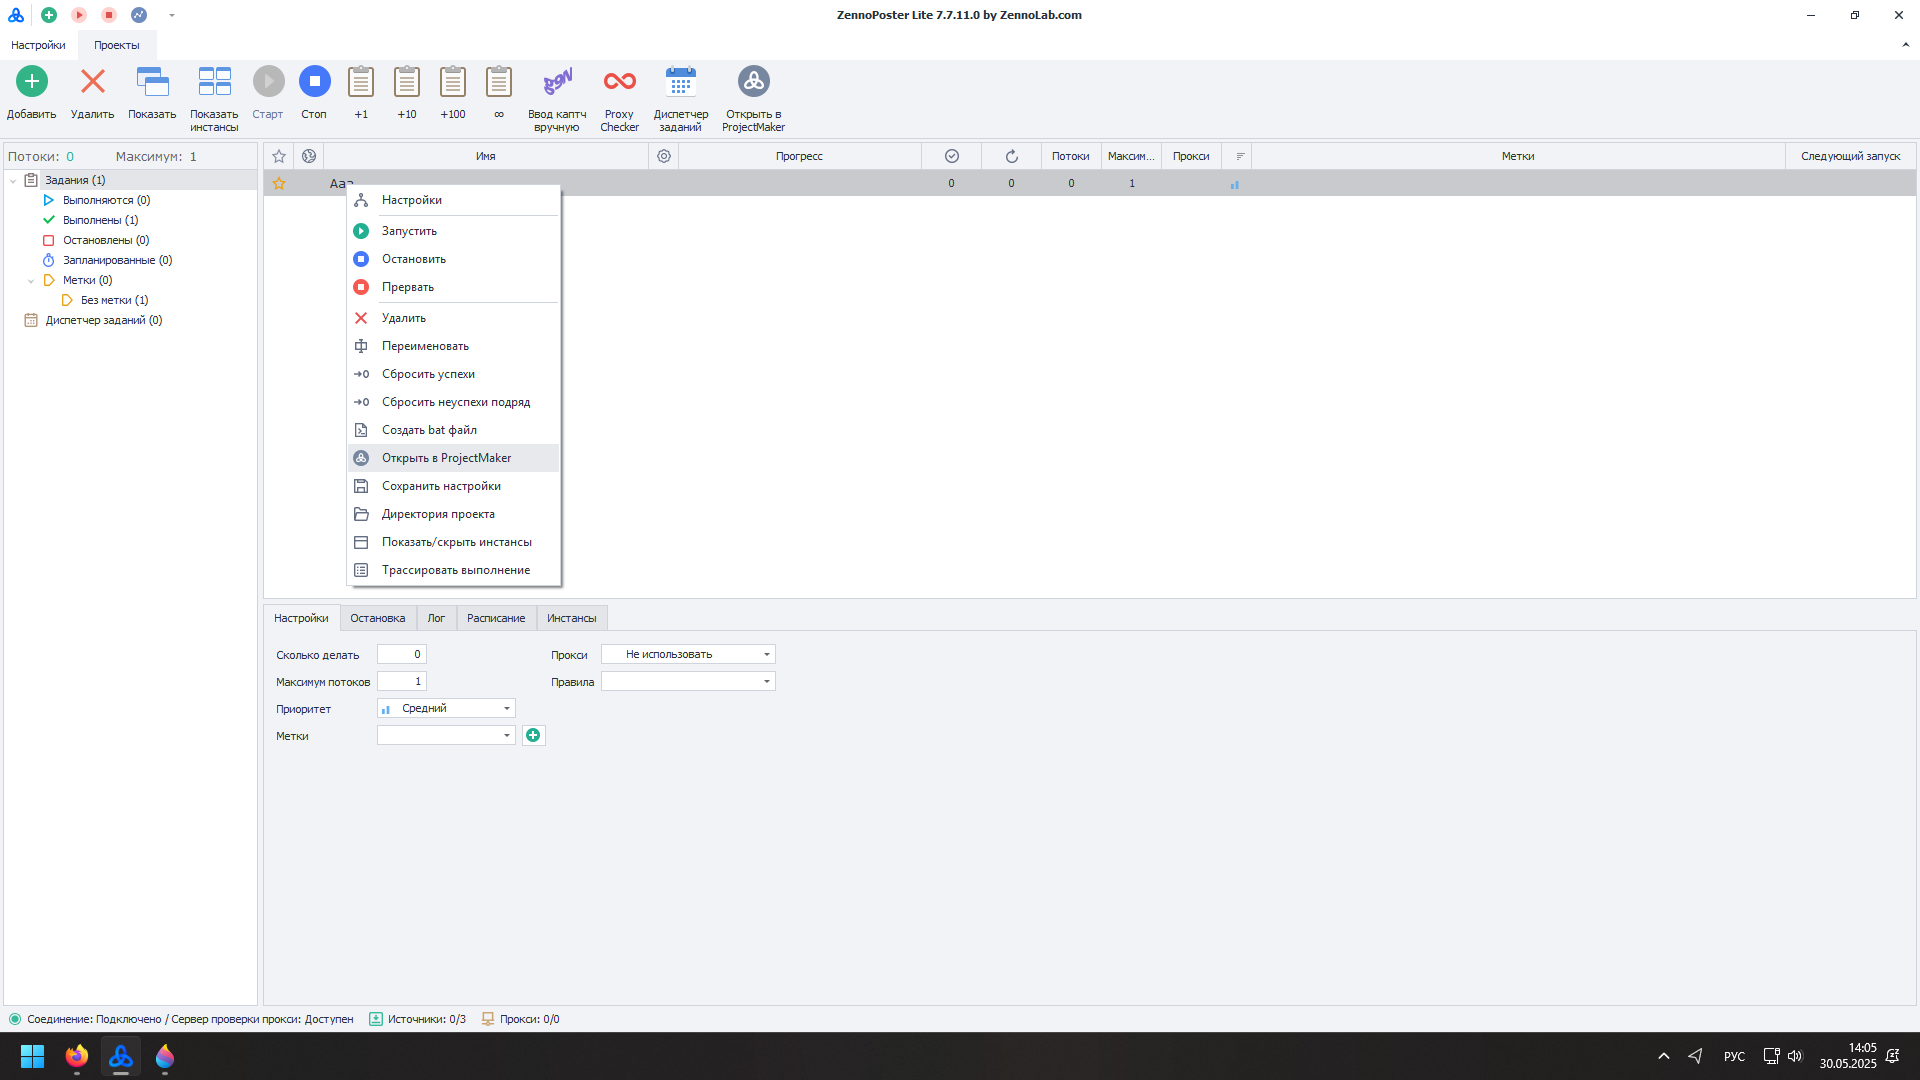Toggle the favorite star on project row
This screenshot has height=1080, width=1920.
pyautogui.click(x=279, y=184)
